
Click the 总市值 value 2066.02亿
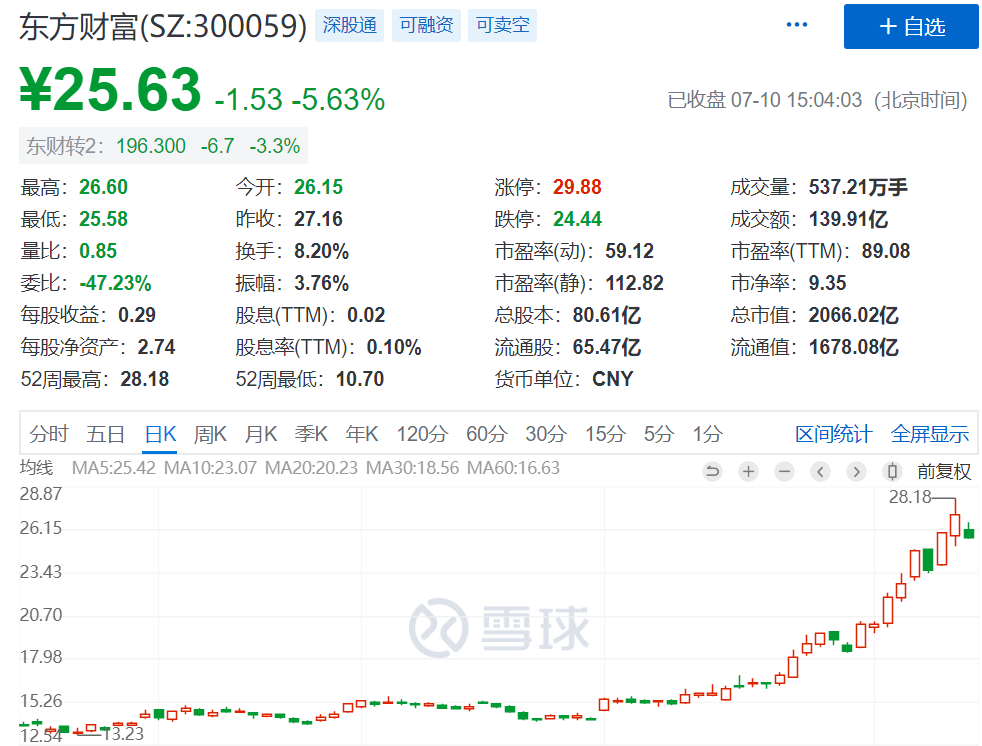(853, 314)
